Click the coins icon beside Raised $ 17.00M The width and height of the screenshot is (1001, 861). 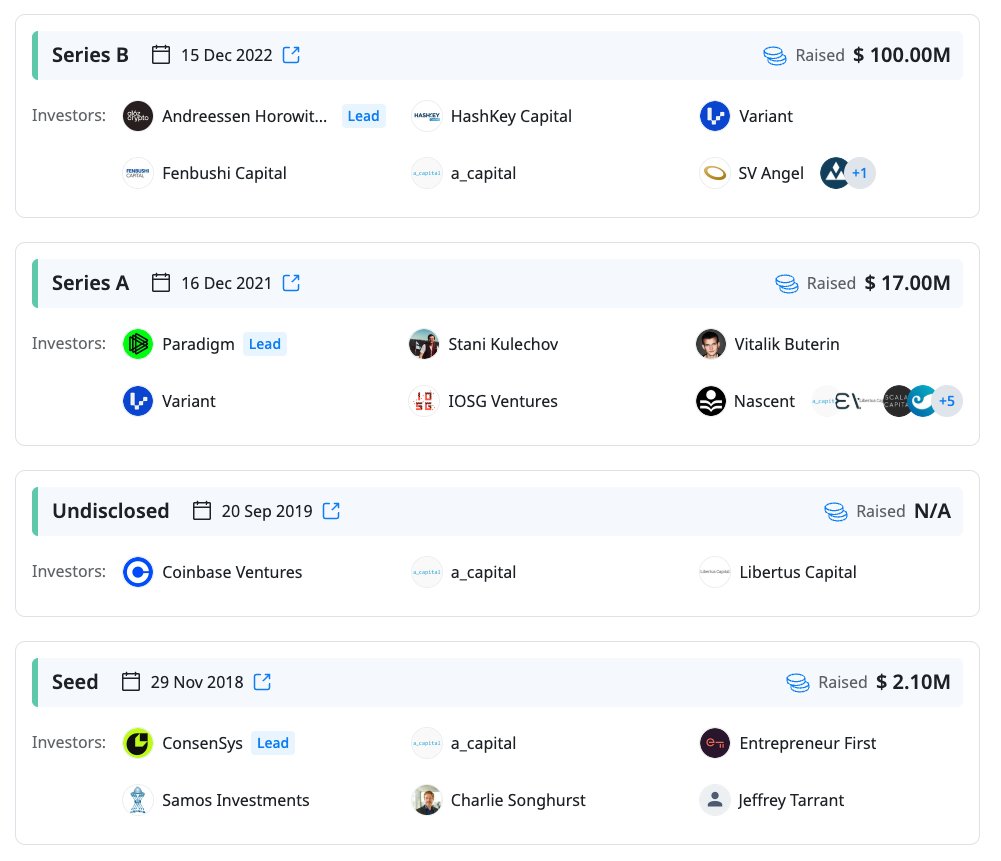click(786, 283)
